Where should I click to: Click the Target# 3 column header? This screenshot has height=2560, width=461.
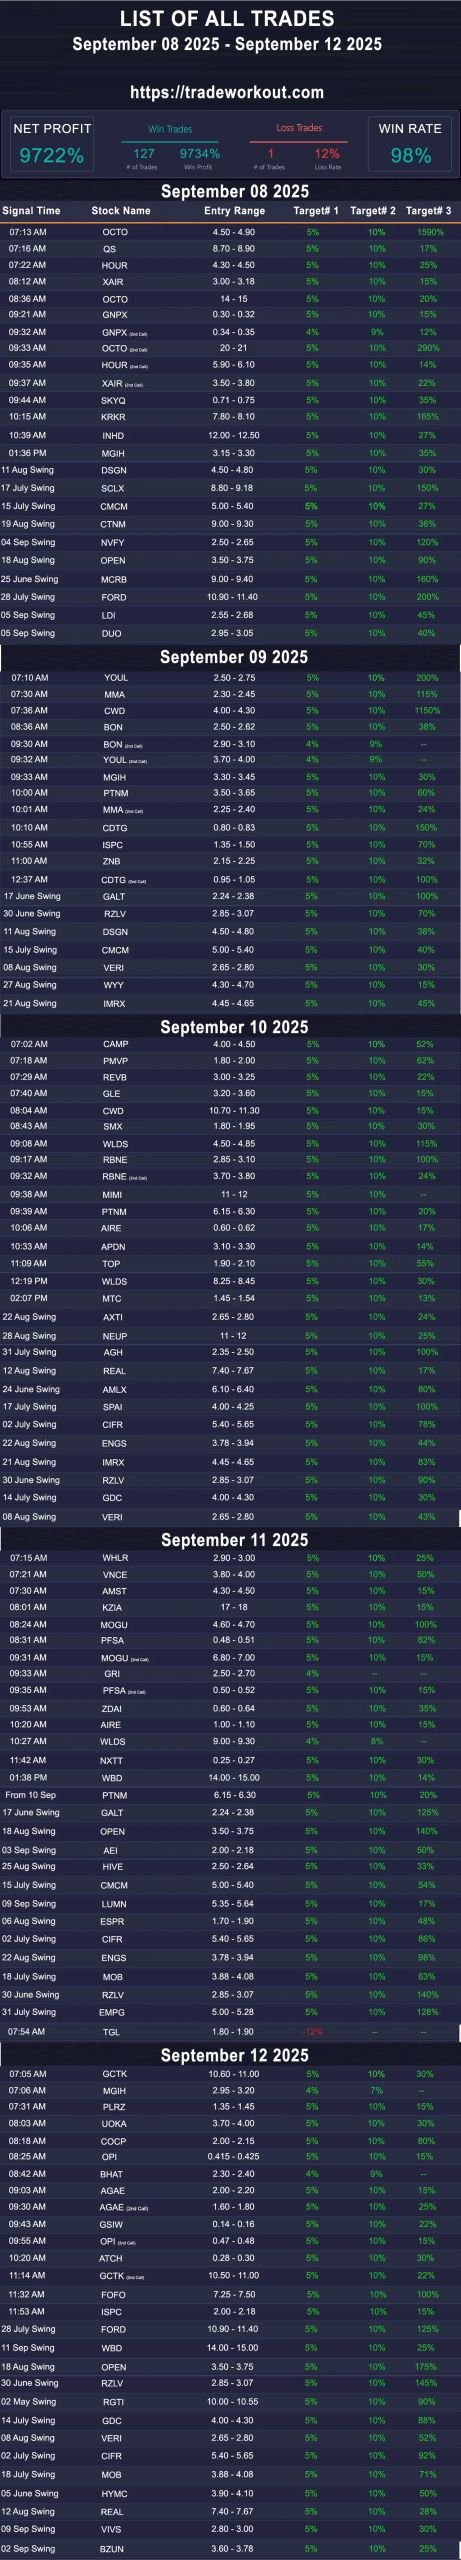click(x=428, y=211)
